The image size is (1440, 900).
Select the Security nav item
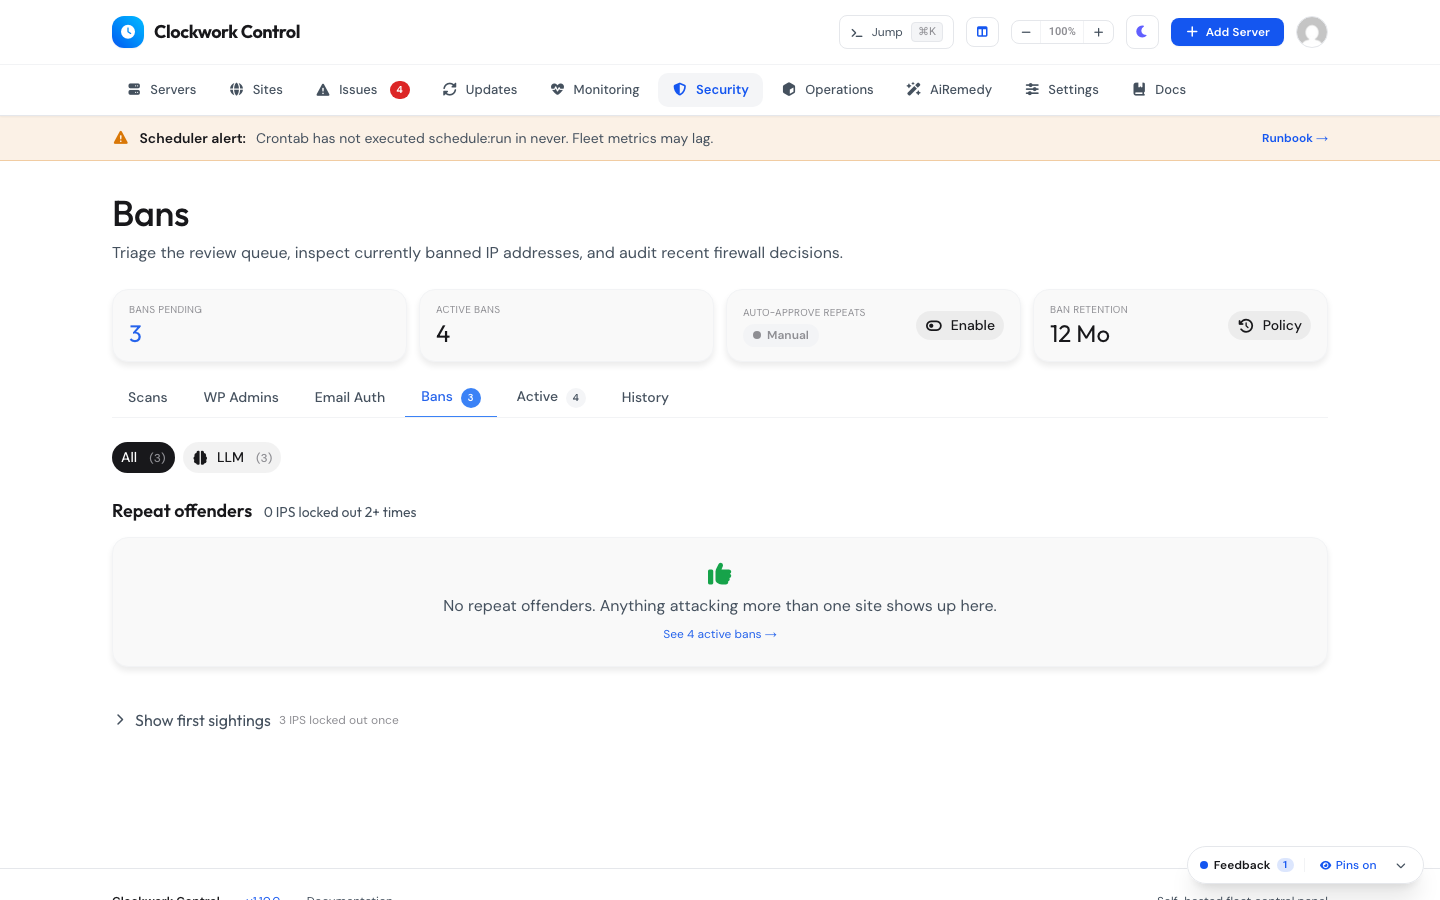coord(711,90)
